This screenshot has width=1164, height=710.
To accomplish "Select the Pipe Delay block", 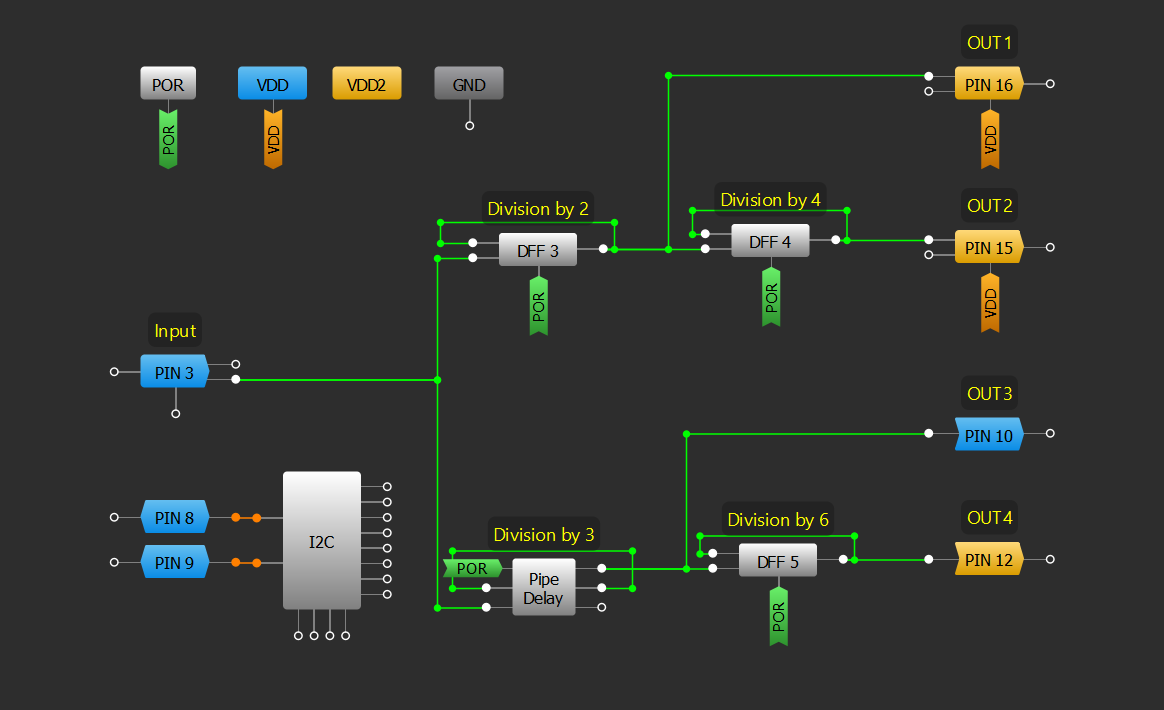I will pyautogui.click(x=543, y=587).
